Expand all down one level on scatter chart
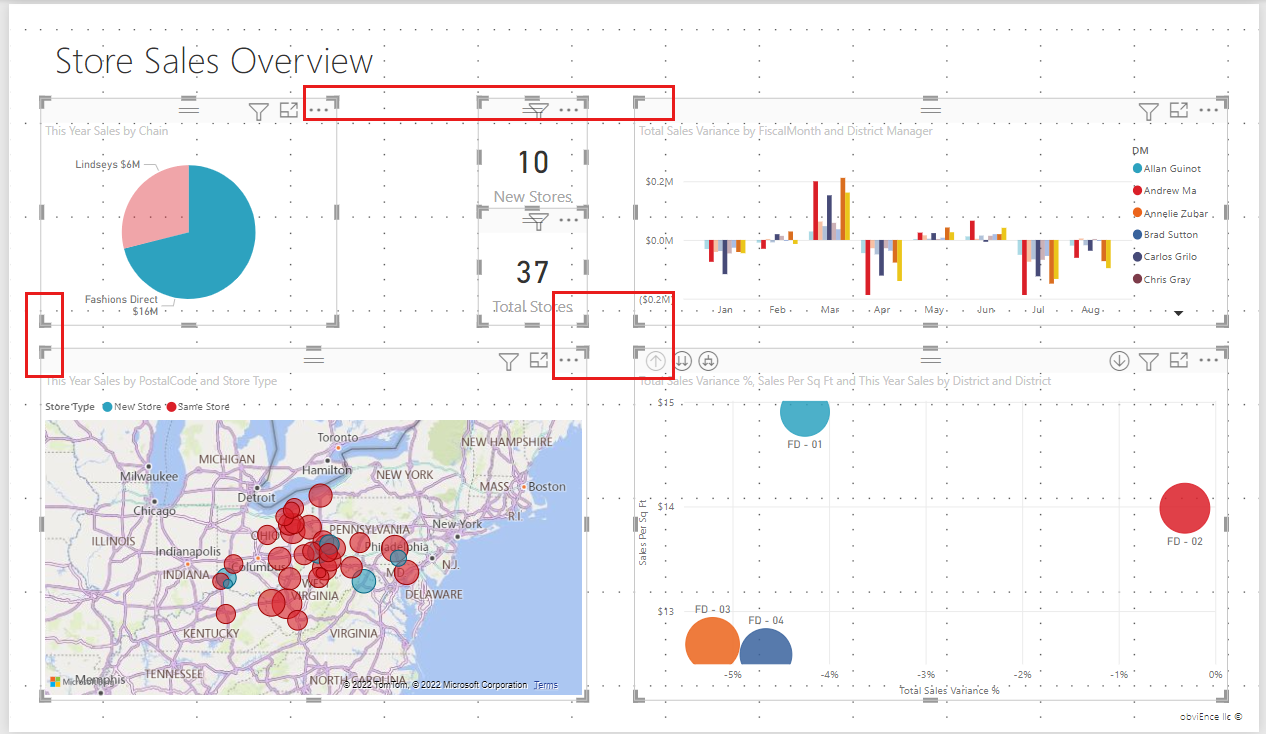The height and width of the screenshot is (734, 1266). (709, 361)
